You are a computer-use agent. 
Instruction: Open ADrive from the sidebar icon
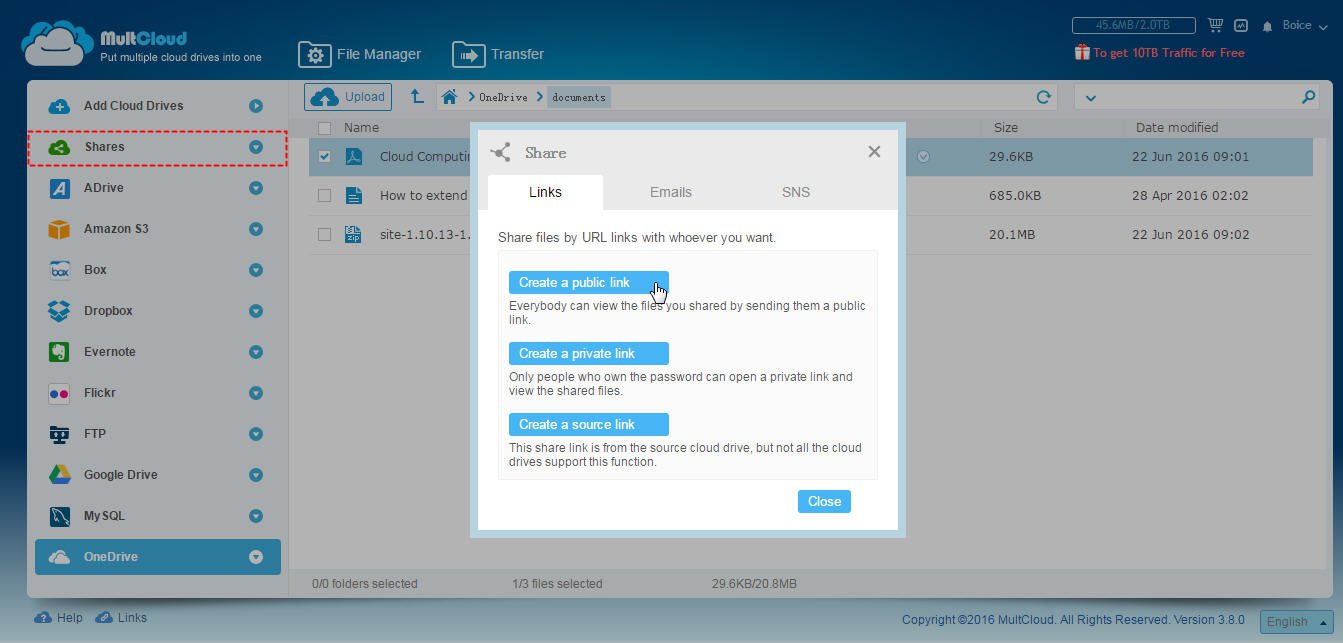[x=59, y=188]
